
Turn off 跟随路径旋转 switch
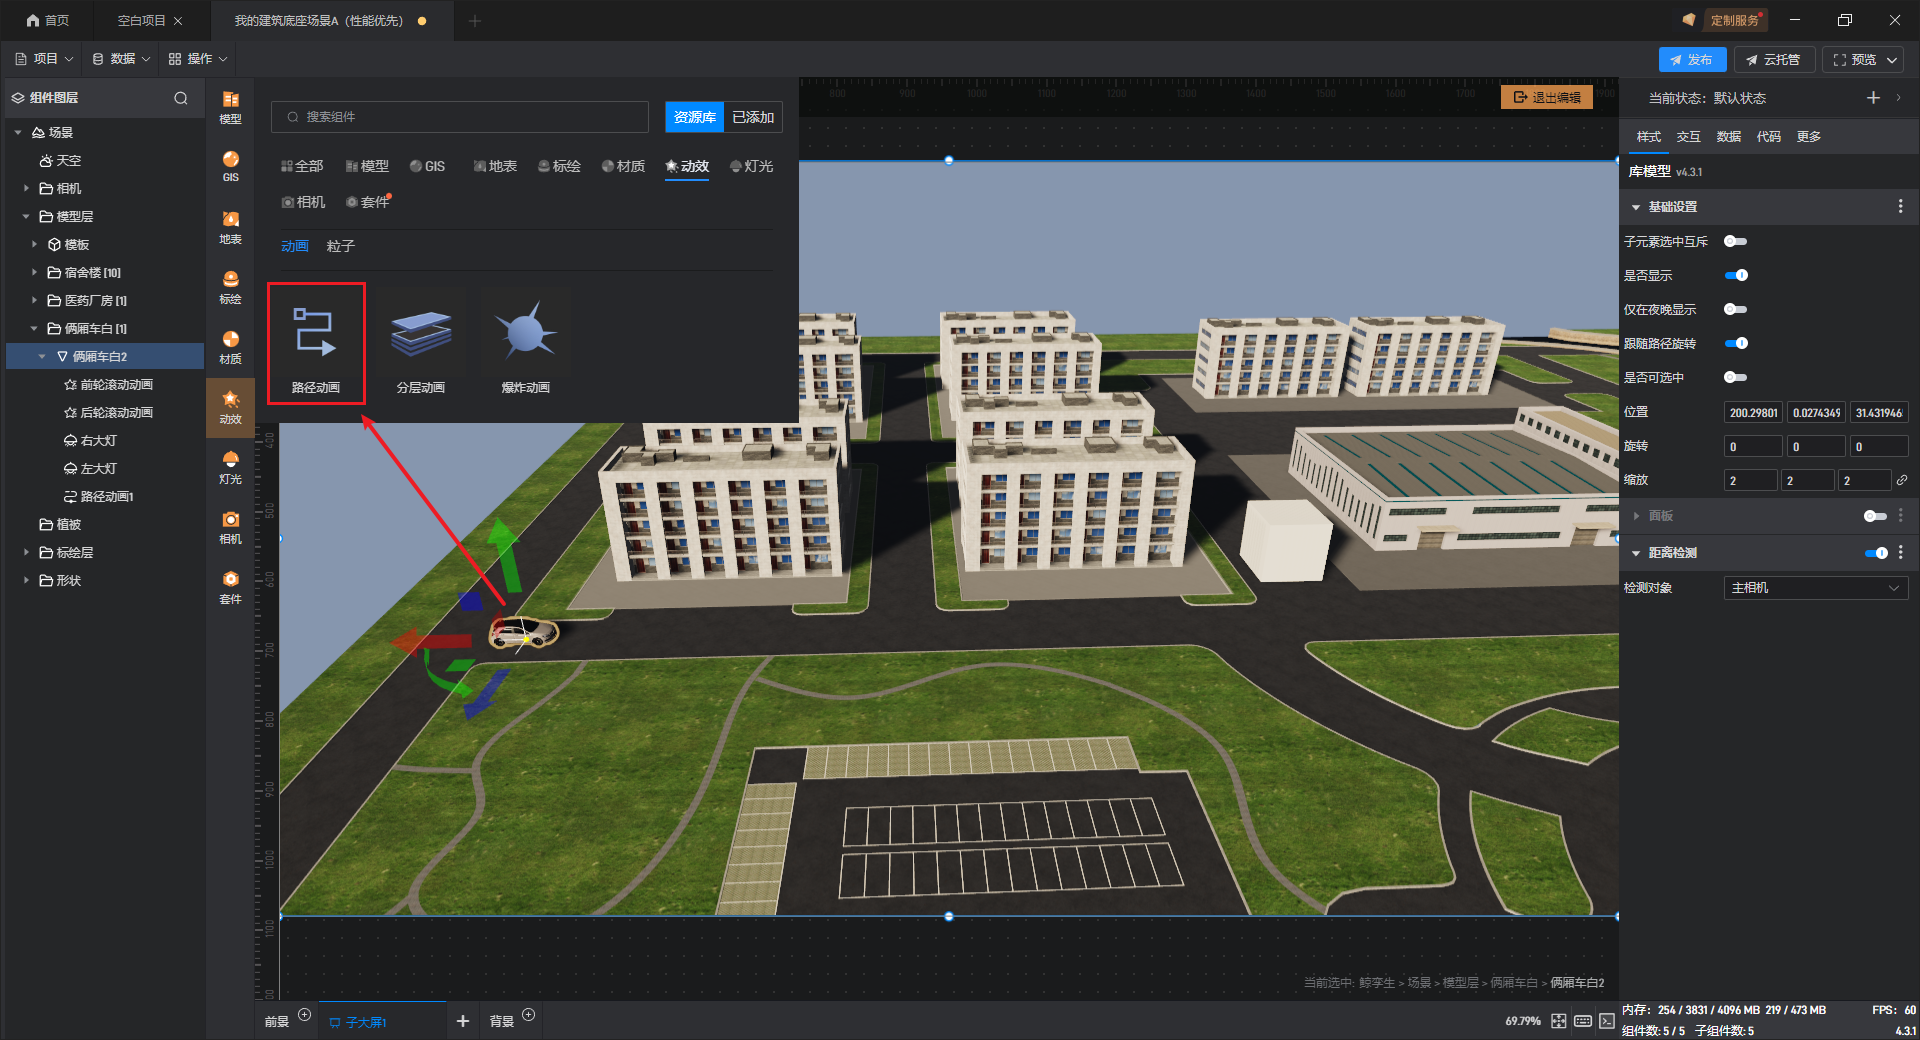[x=1735, y=343]
